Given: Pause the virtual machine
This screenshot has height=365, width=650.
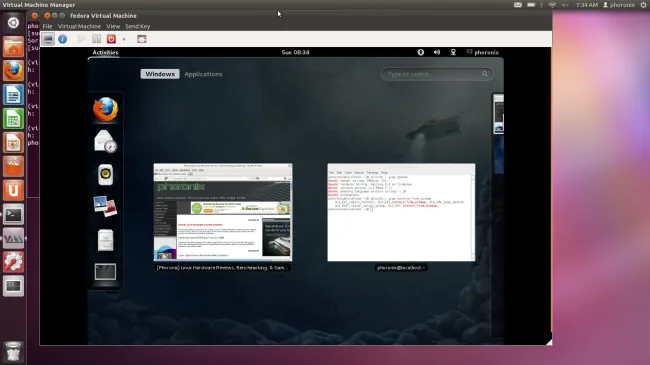Looking at the screenshot, I should pos(97,39).
